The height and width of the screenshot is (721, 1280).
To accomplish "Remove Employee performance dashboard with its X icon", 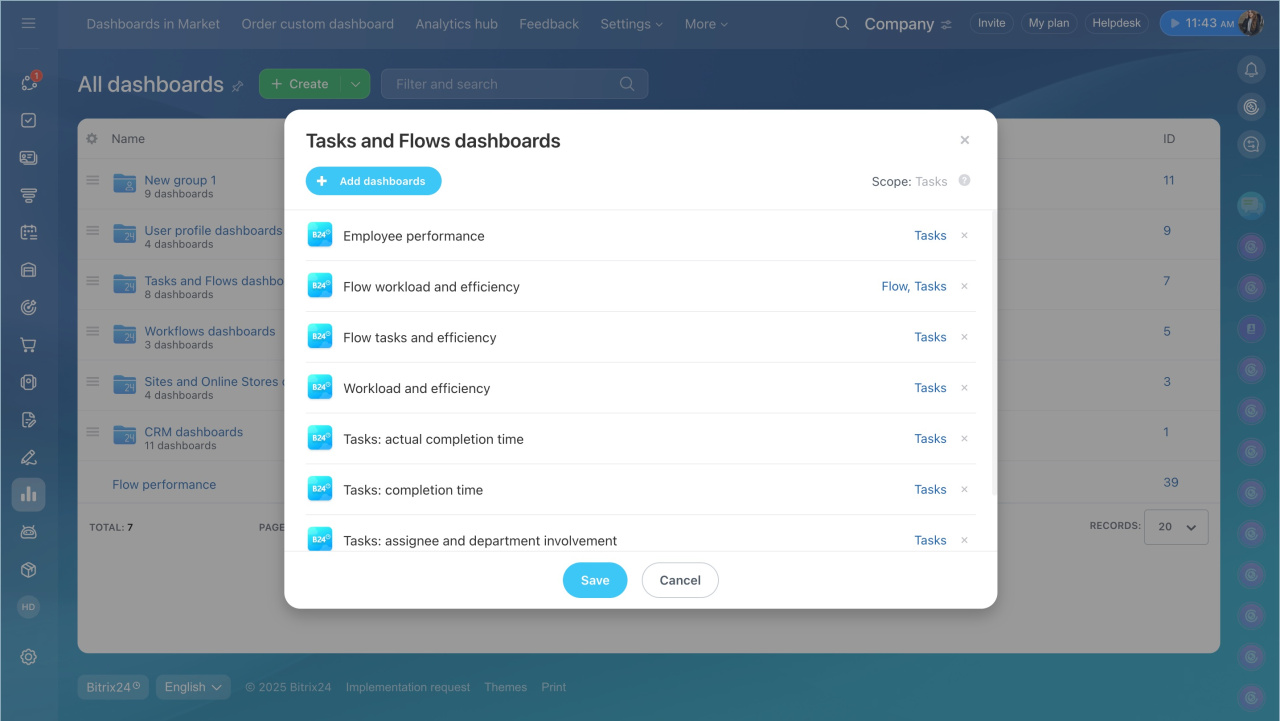I will click(x=964, y=236).
